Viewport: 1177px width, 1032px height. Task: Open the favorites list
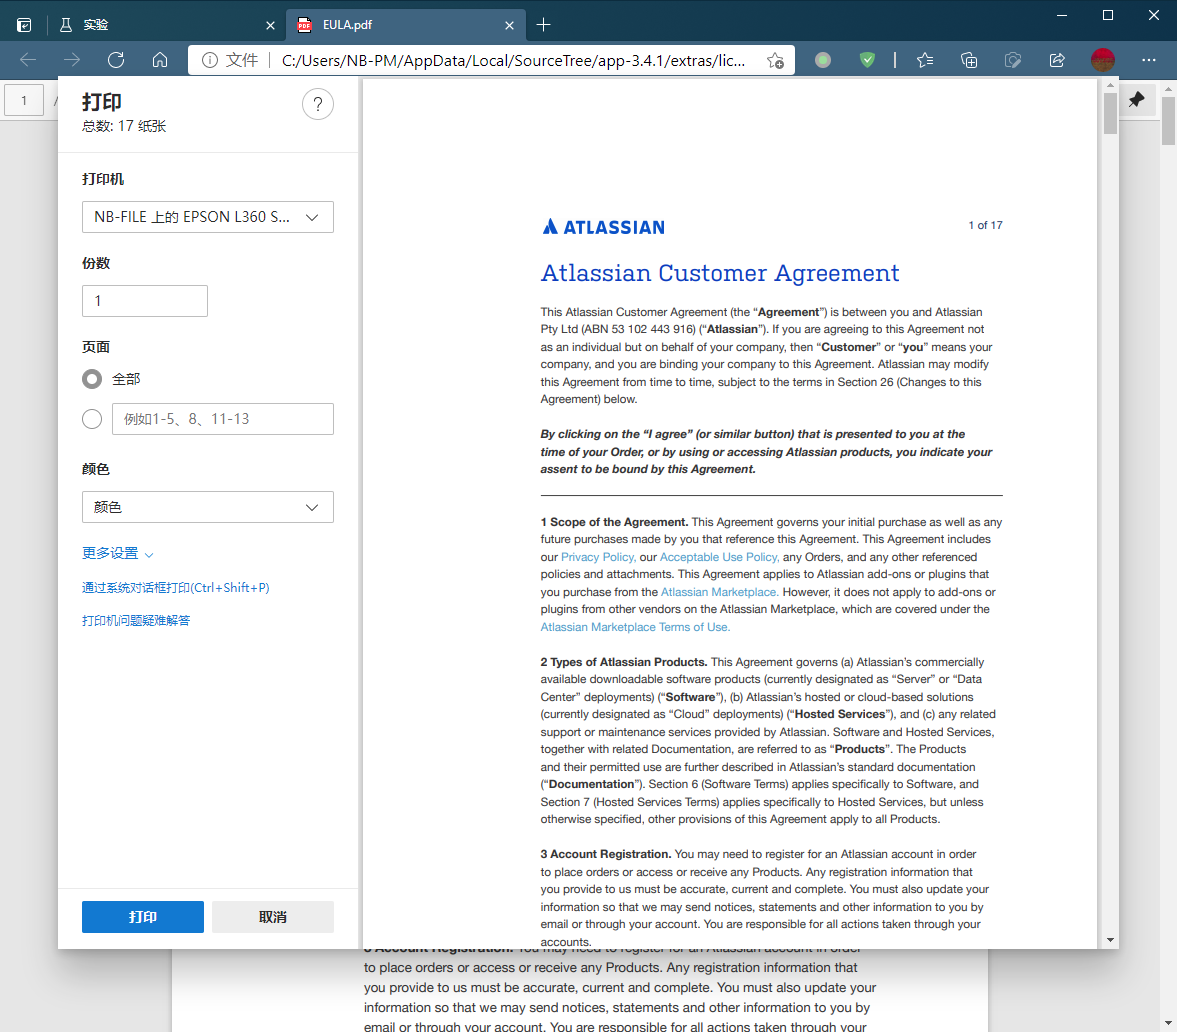coord(925,60)
